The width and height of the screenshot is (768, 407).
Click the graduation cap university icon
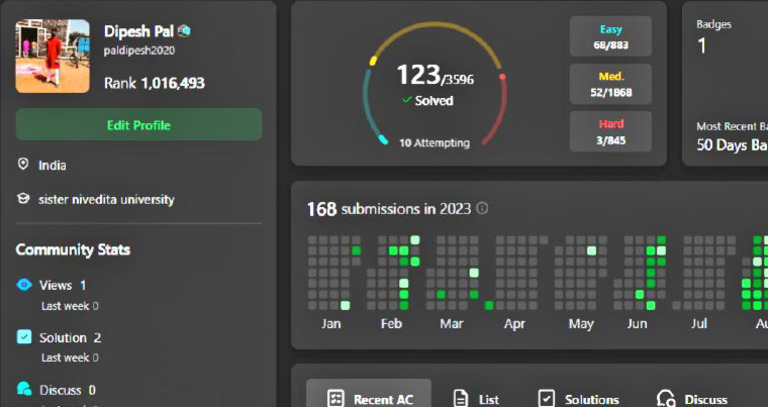pos(23,199)
